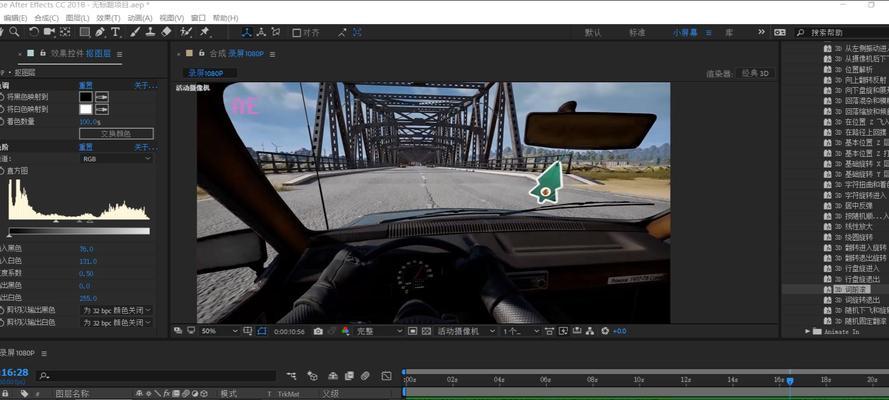The image size is (889, 400).
Task: Activate View Axis mode icon
Action: 276,32
